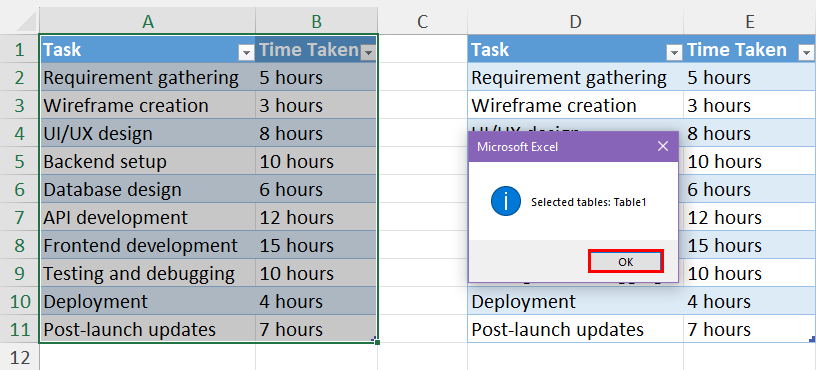Click 'Frontend development' cell in column A
The image size is (816, 370).
click(x=148, y=246)
